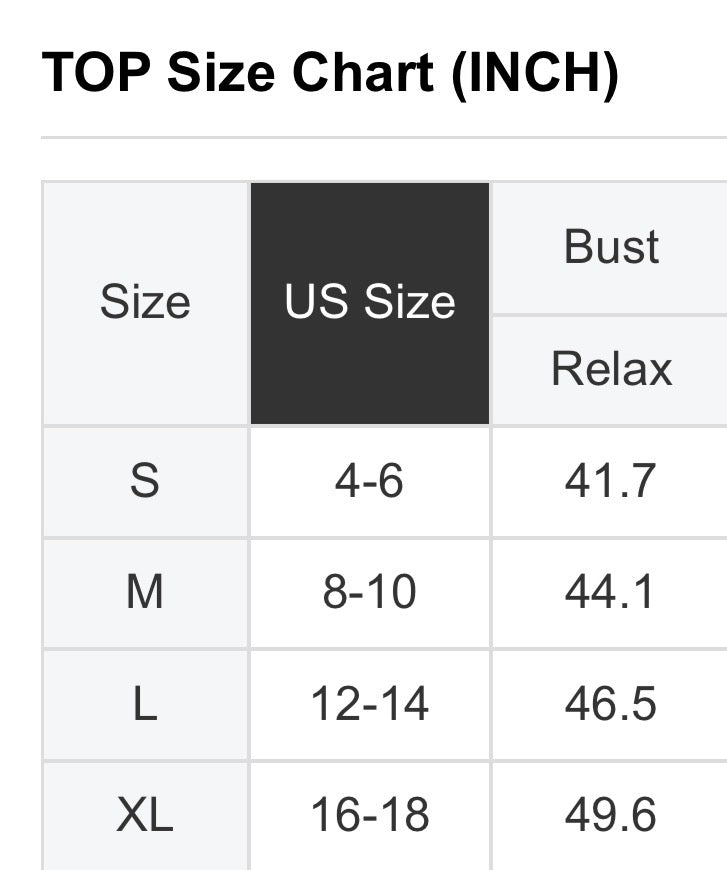Screen dimensions: 727x870
Task: Select the L size row label
Action: point(145,704)
